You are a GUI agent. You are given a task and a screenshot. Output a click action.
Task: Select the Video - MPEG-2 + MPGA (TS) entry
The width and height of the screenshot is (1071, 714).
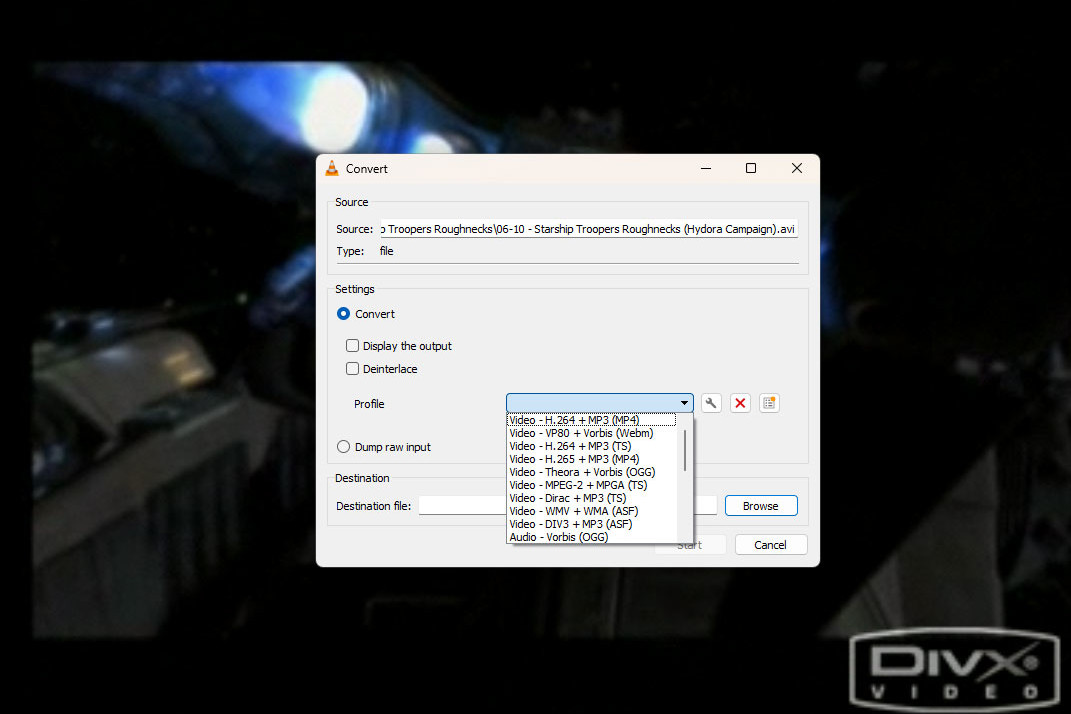577,484
